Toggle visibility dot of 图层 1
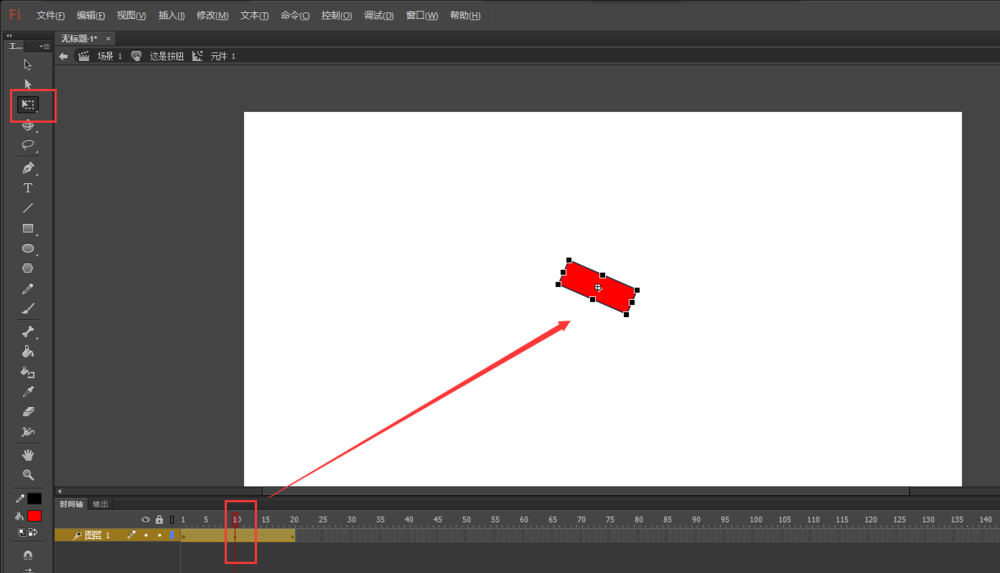The width and height of the screenshot is (1000, 573). (146, 535)
